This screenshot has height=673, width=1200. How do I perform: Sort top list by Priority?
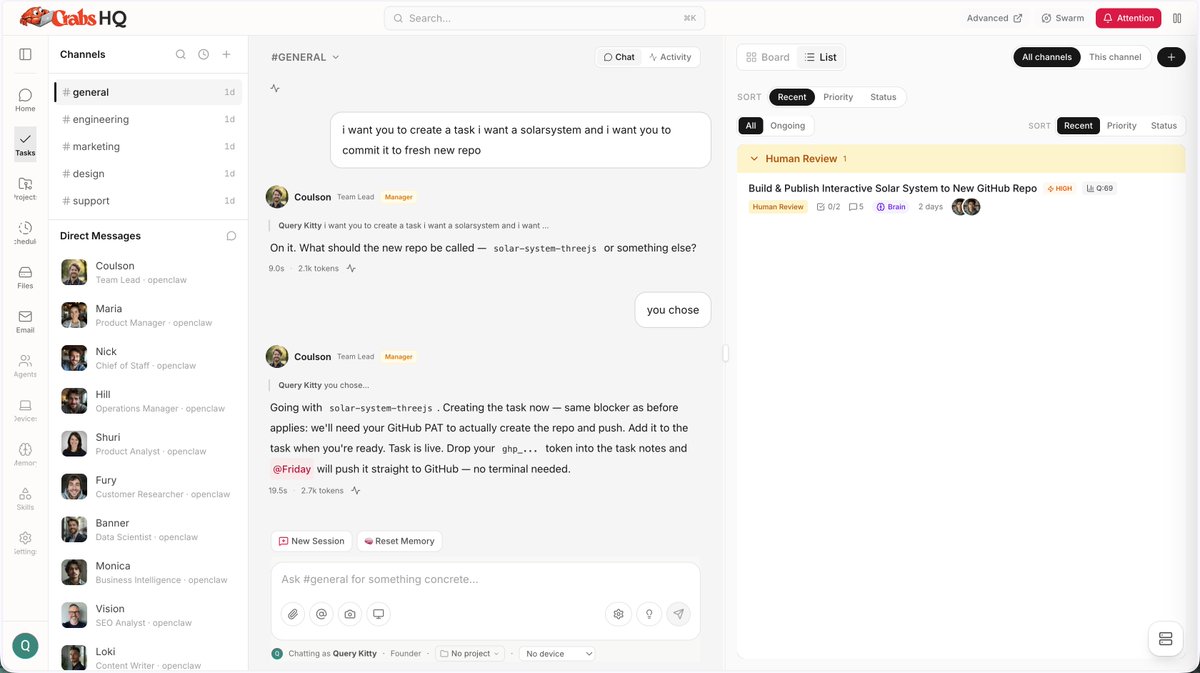pos(838,97)
